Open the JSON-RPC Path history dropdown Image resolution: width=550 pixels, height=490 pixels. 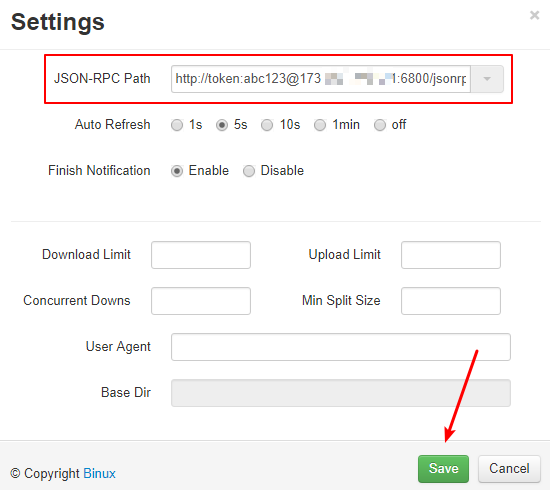click(x=487, y=79)
